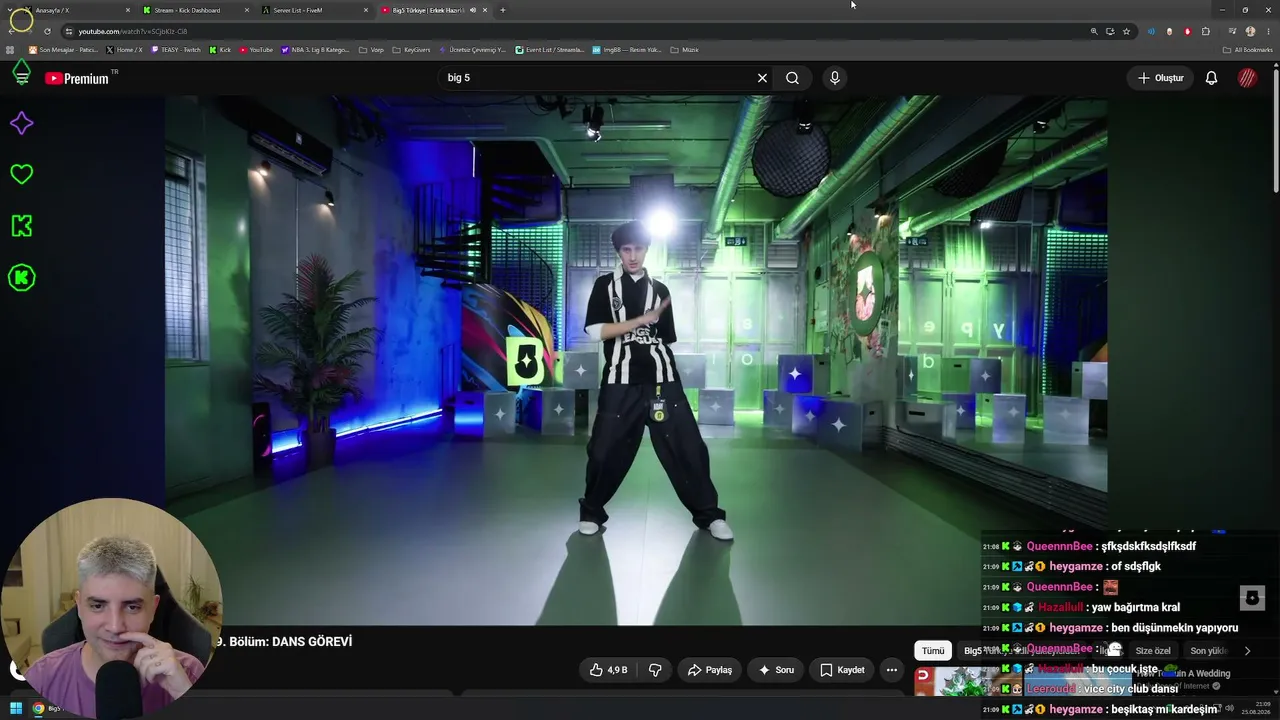Click the blue sound extension icon
This screenshot has width=1280, height=720.
click(x=1151, y=31)
